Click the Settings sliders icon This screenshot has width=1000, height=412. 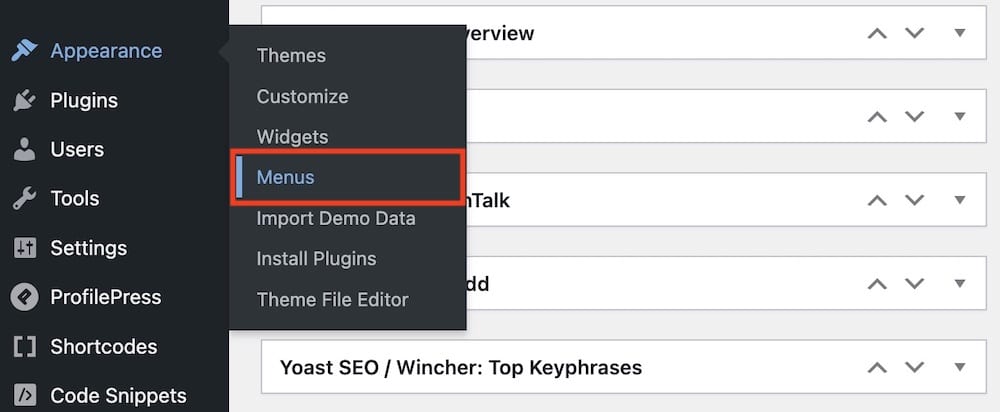(x=25, y=248)
